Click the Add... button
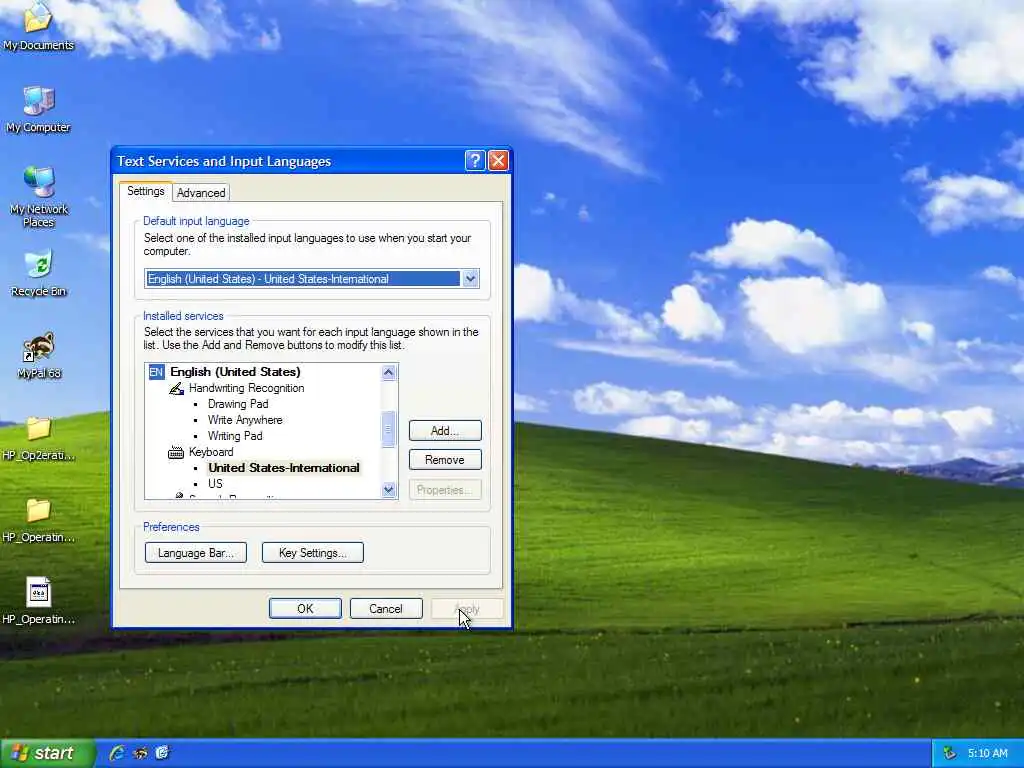Viewport: 1024px width, 768px height. pyautogui.click(x=445, y=431)
